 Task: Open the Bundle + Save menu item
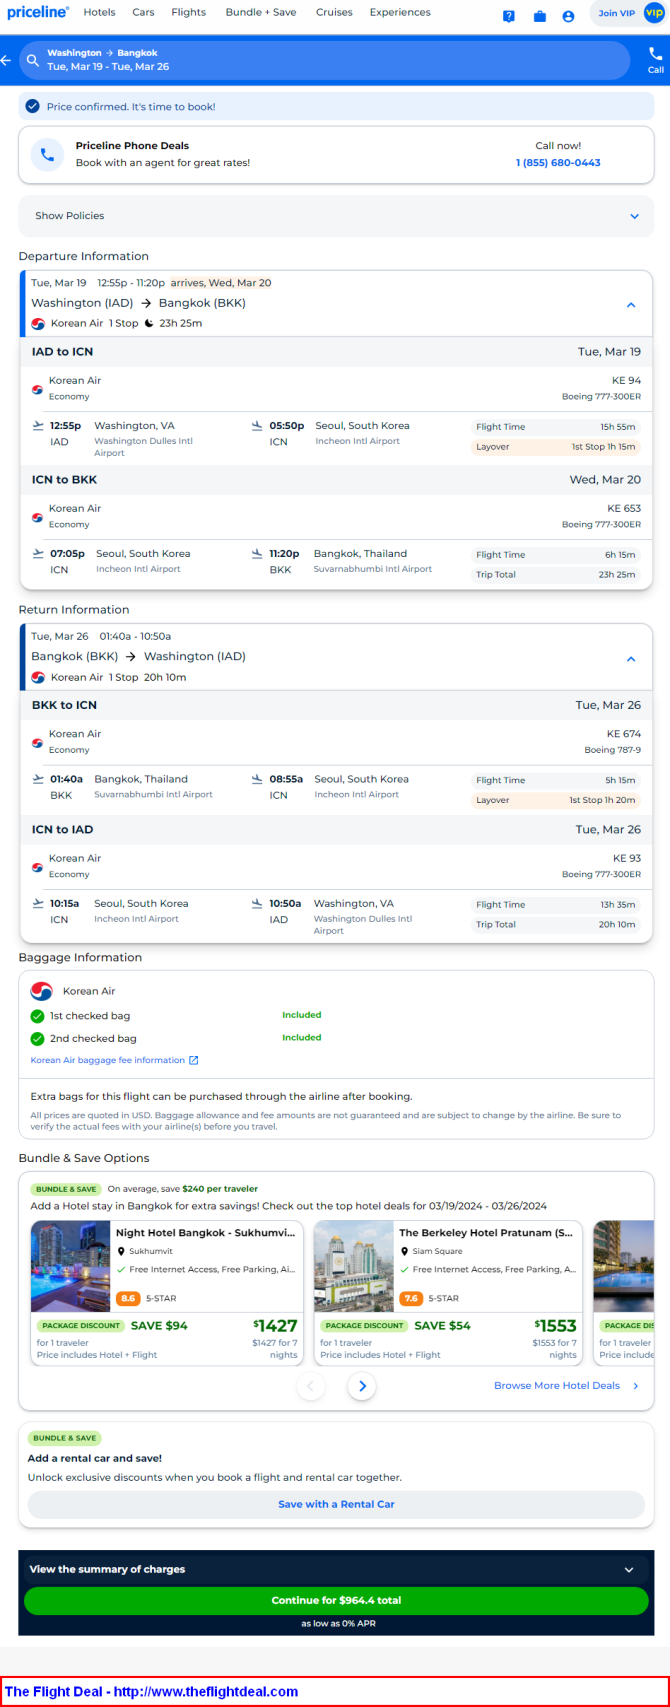point(261,12)
